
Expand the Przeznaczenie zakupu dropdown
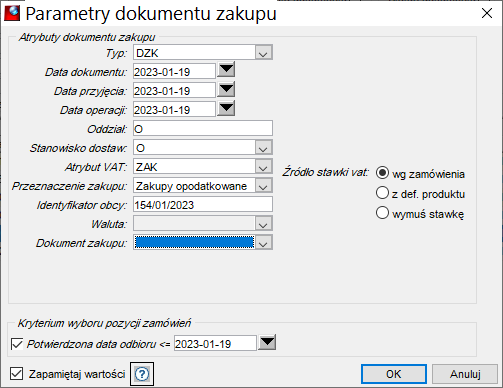pos(263,186)
